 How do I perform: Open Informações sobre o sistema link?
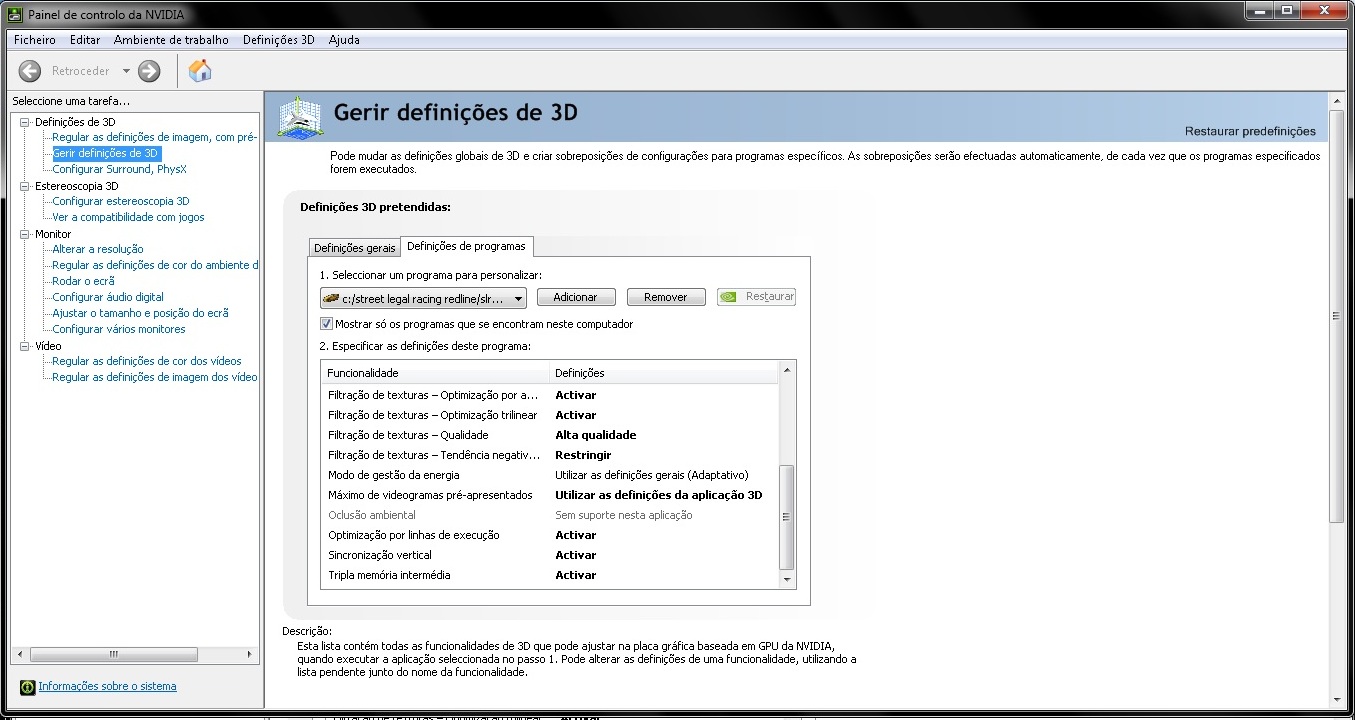pos(107,686)
